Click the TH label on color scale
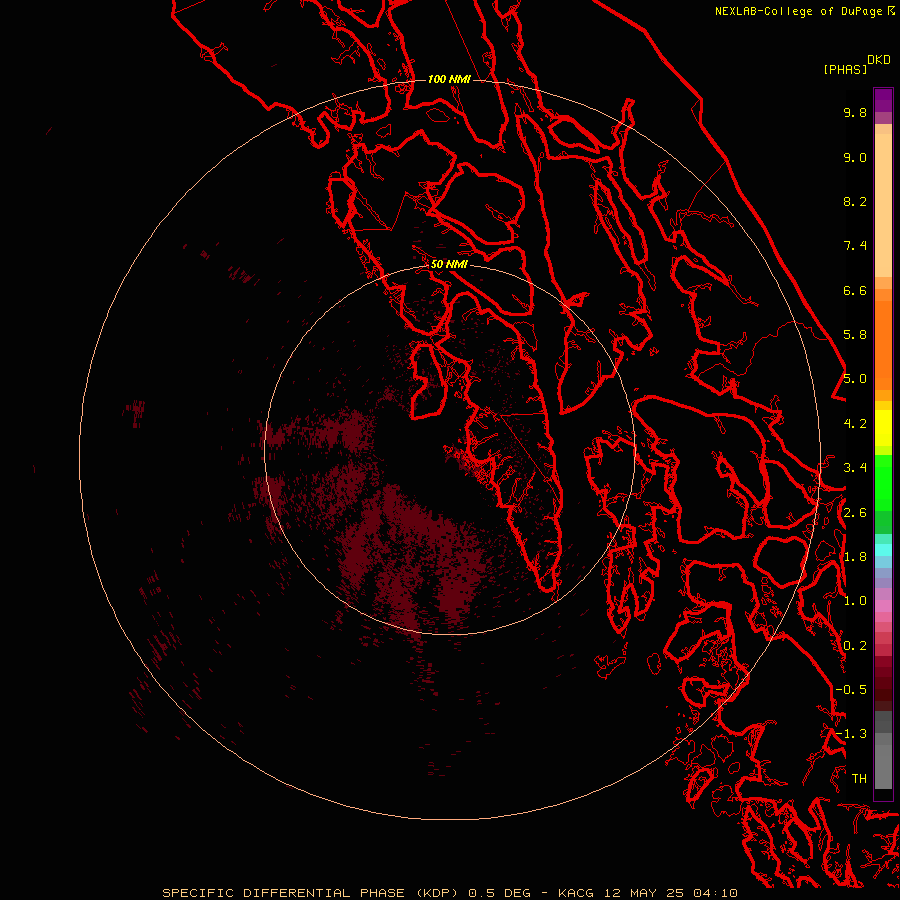This screenshot has width=900, height=900. (859, 779)
